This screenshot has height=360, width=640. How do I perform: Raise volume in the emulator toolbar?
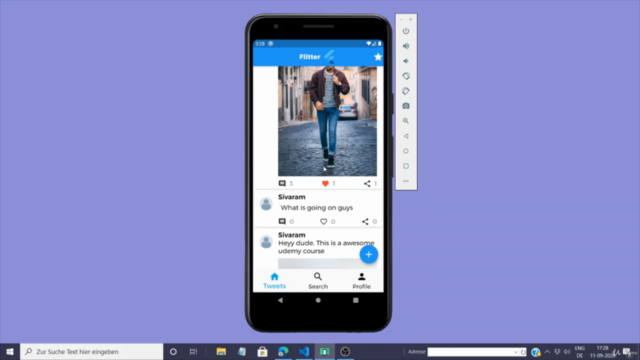[x=406, y=46]
